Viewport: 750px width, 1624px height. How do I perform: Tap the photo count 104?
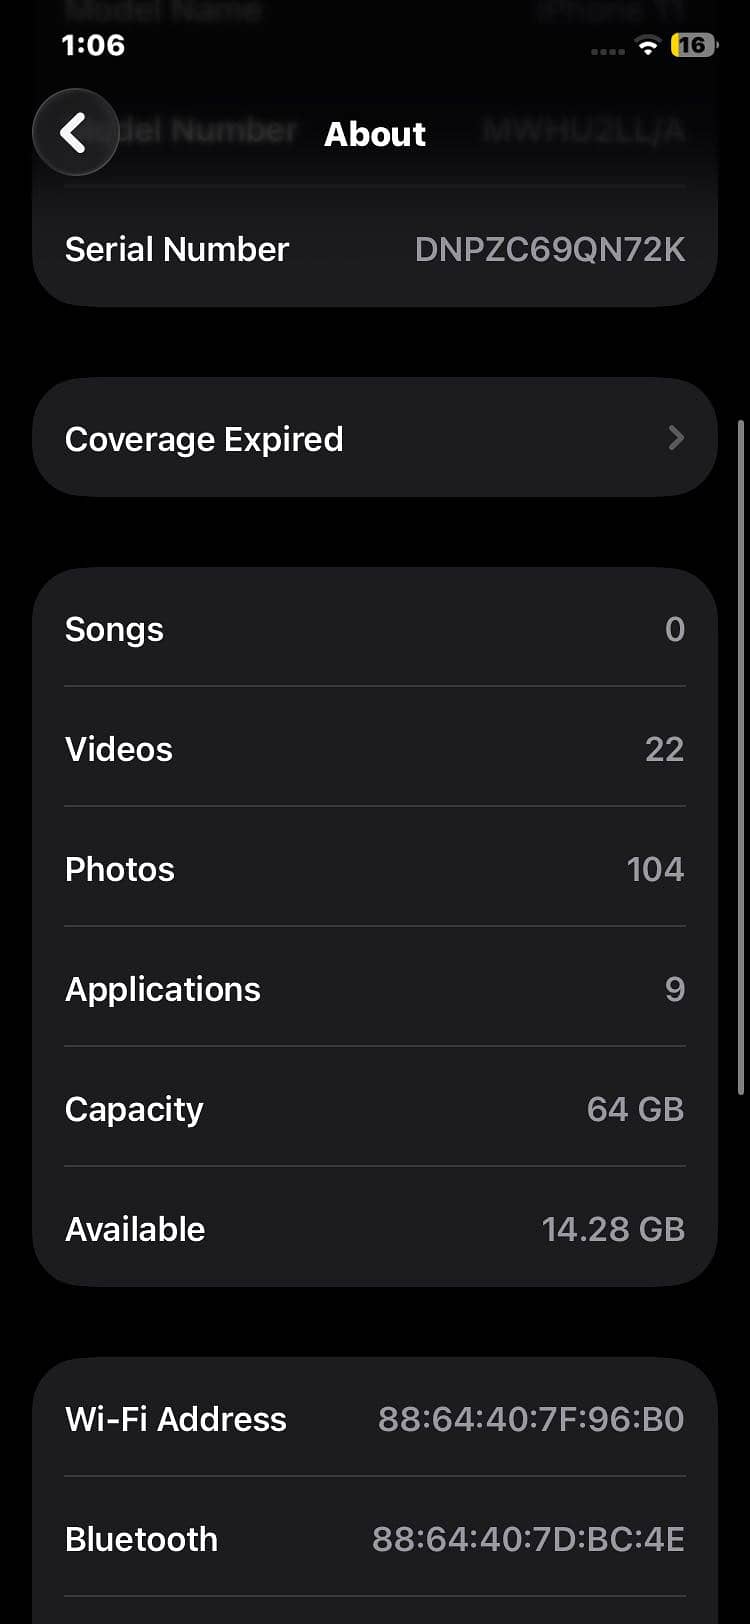pos(655,868)
